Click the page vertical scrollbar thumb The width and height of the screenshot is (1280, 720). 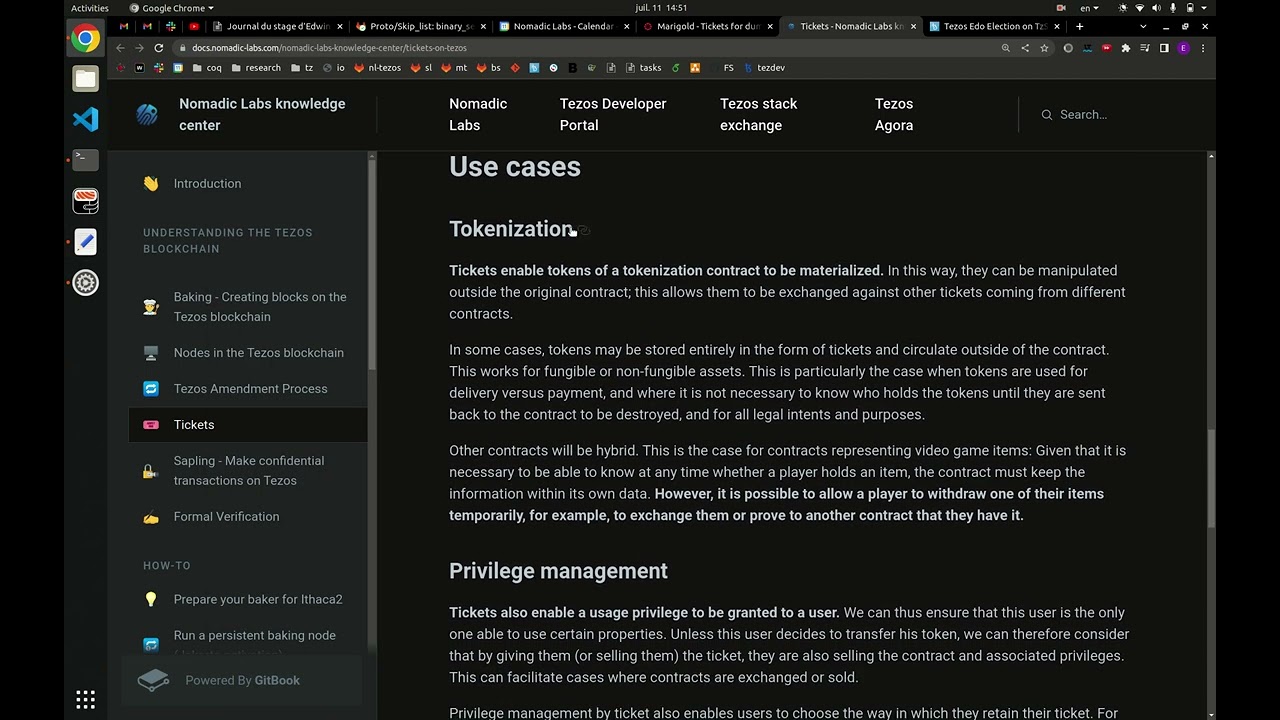(1211, 478)
